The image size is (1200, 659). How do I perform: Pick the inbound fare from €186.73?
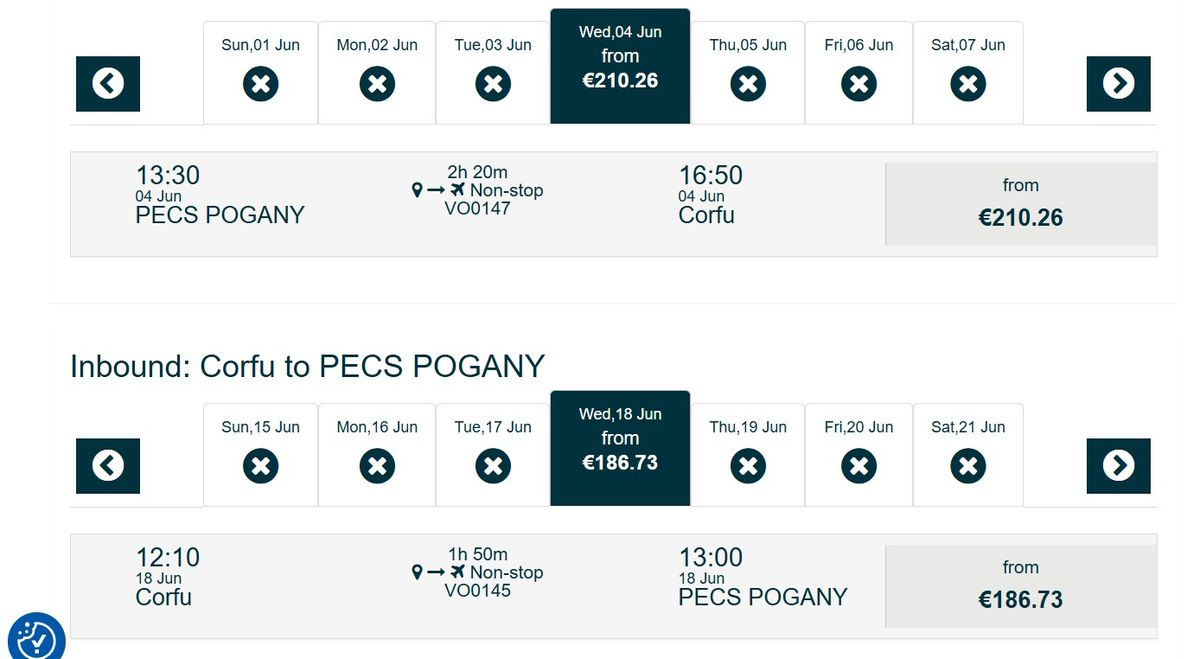click(x=1021, y=586)
